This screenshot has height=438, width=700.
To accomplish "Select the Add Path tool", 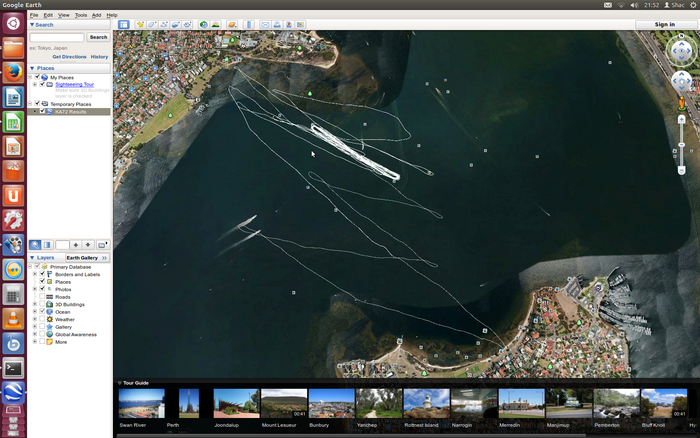I will tap(164, 24).
